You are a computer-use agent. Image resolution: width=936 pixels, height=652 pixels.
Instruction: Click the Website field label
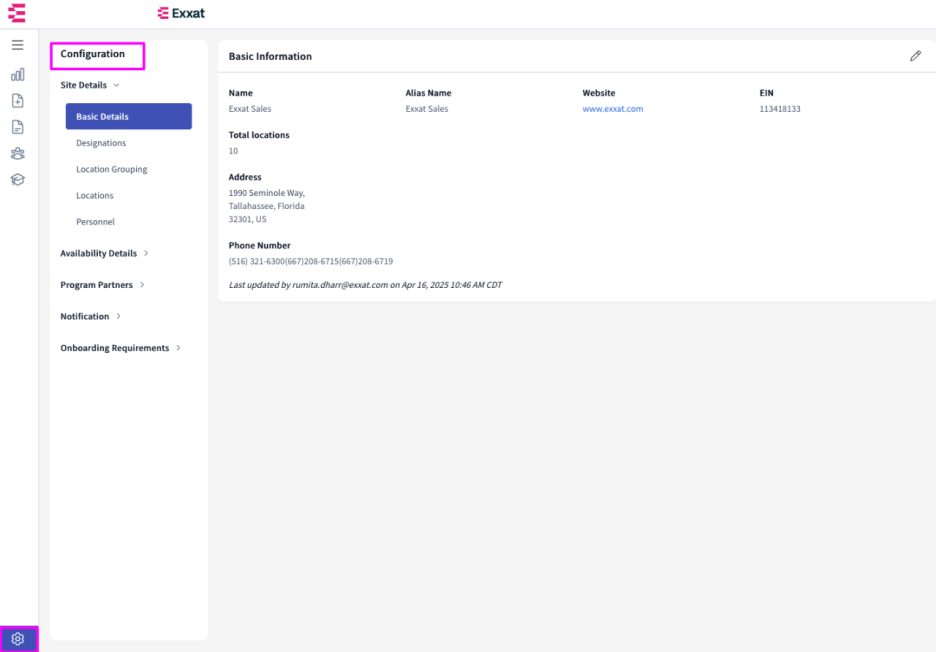coord(599,93)
